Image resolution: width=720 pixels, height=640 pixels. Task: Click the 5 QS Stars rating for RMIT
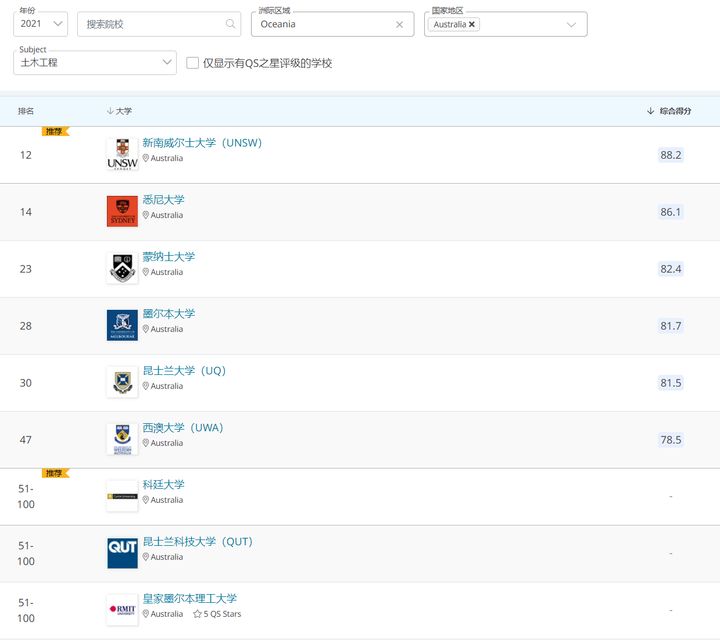point(217,614)
